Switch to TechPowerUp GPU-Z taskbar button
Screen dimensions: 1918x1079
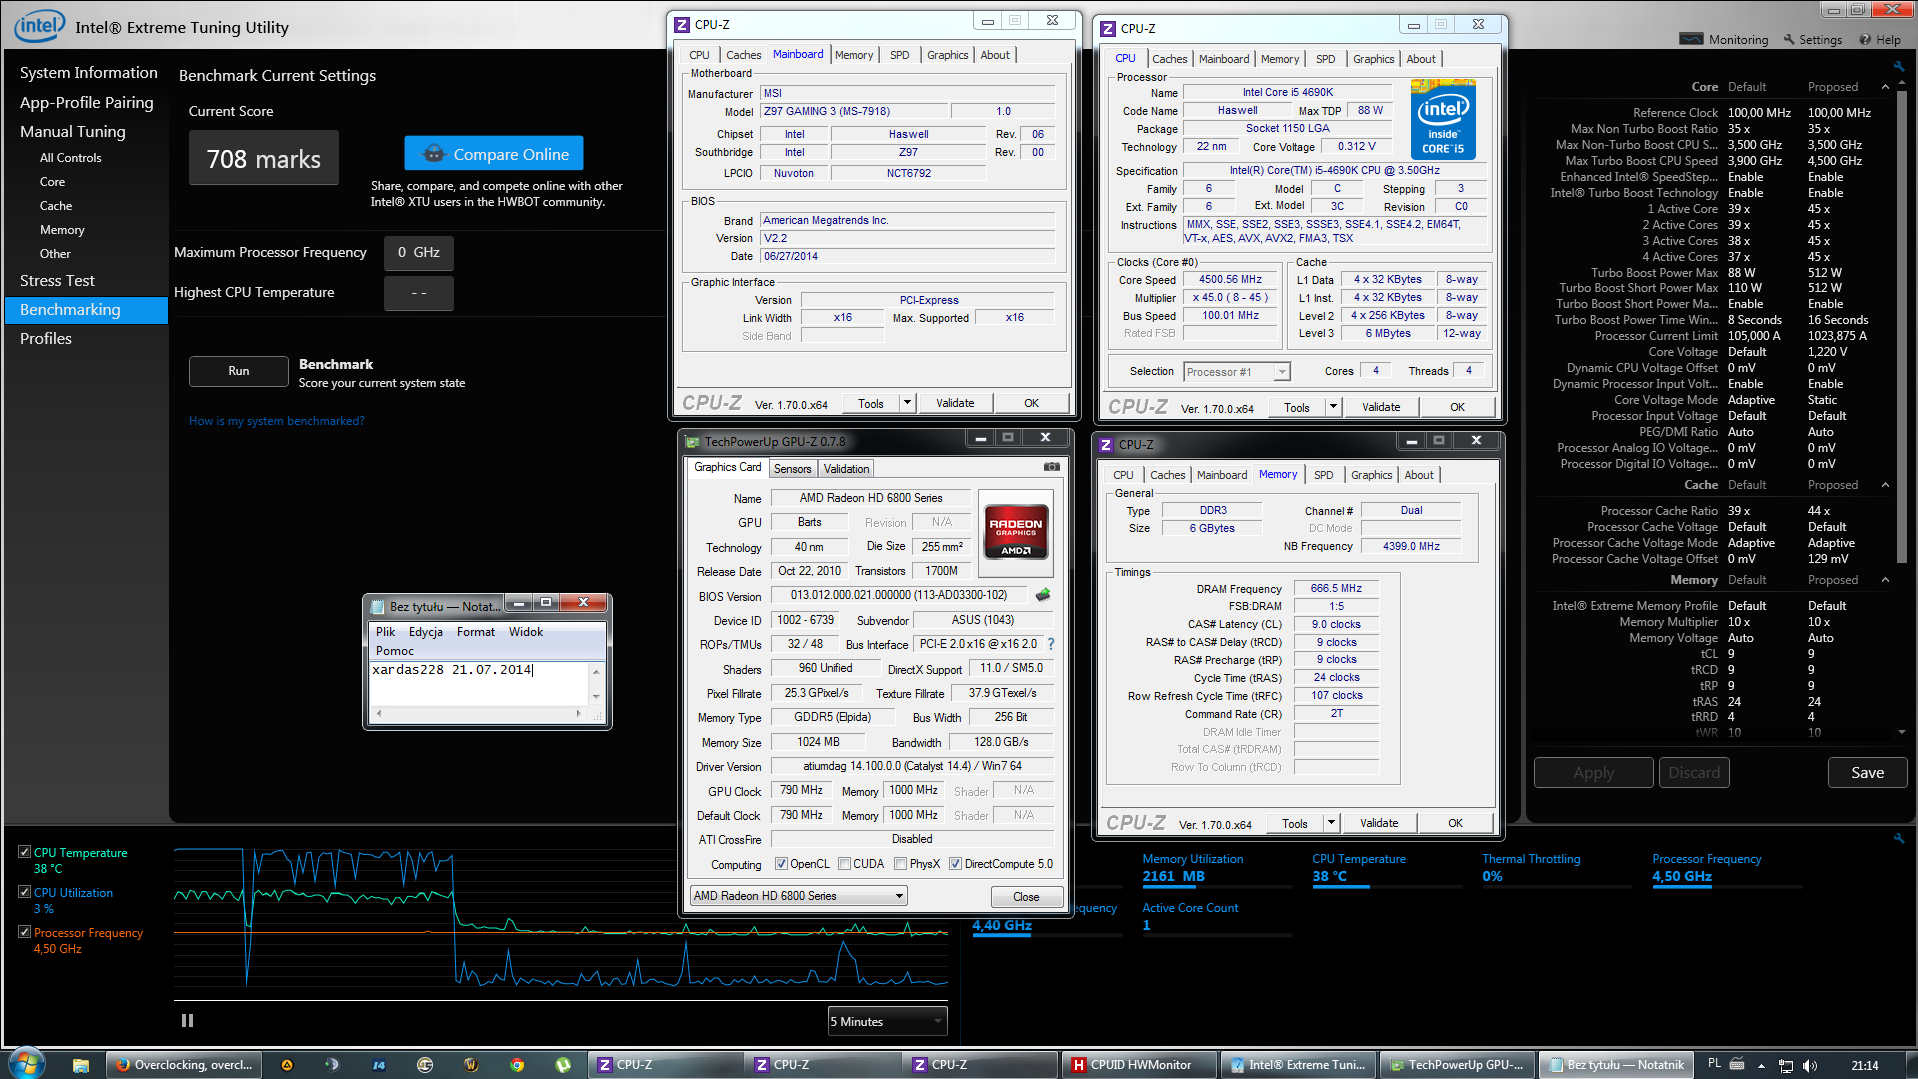coord(1458,1065)
